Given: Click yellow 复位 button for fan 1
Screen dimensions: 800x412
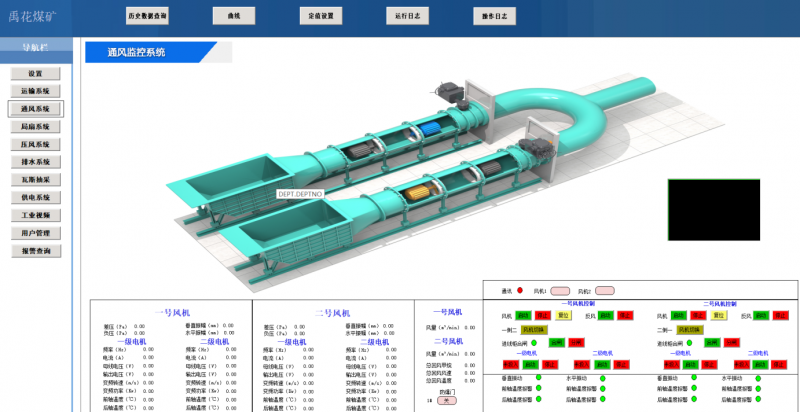Looking at the screenshot, I should 563,315.
